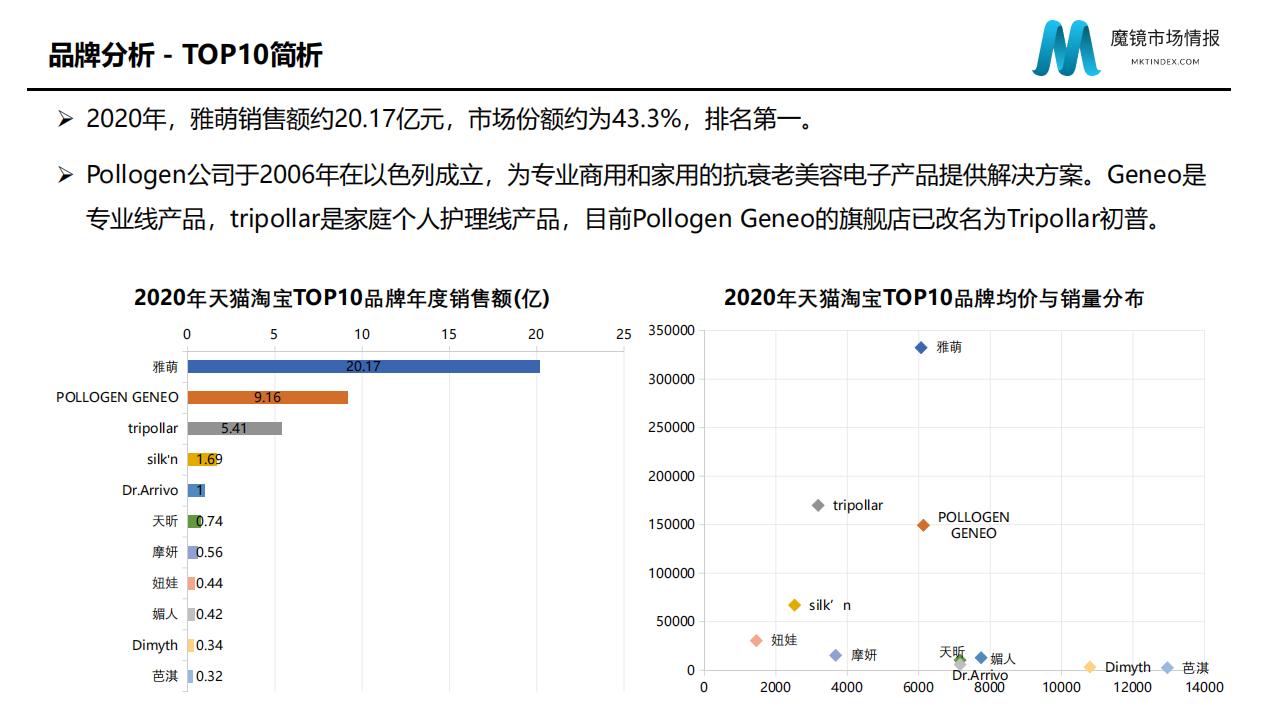Click the 魔镜市场情报 logo icon
This screenshot has height=720, width=1280.
pyautogui.click(x=1066, y=48)
